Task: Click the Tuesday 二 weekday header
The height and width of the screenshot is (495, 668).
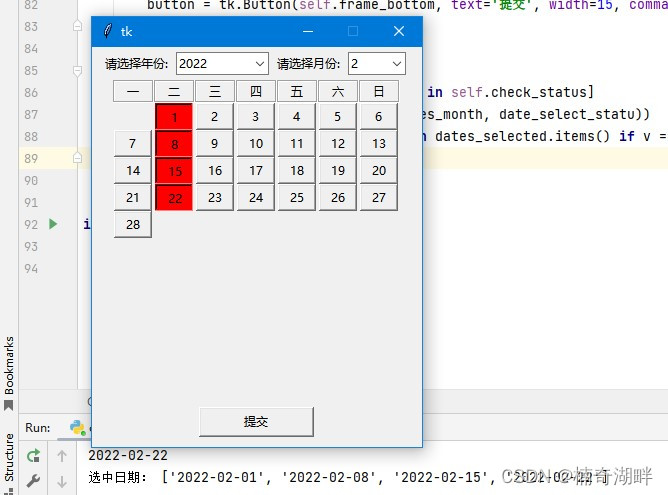Action: click(174, 91)
